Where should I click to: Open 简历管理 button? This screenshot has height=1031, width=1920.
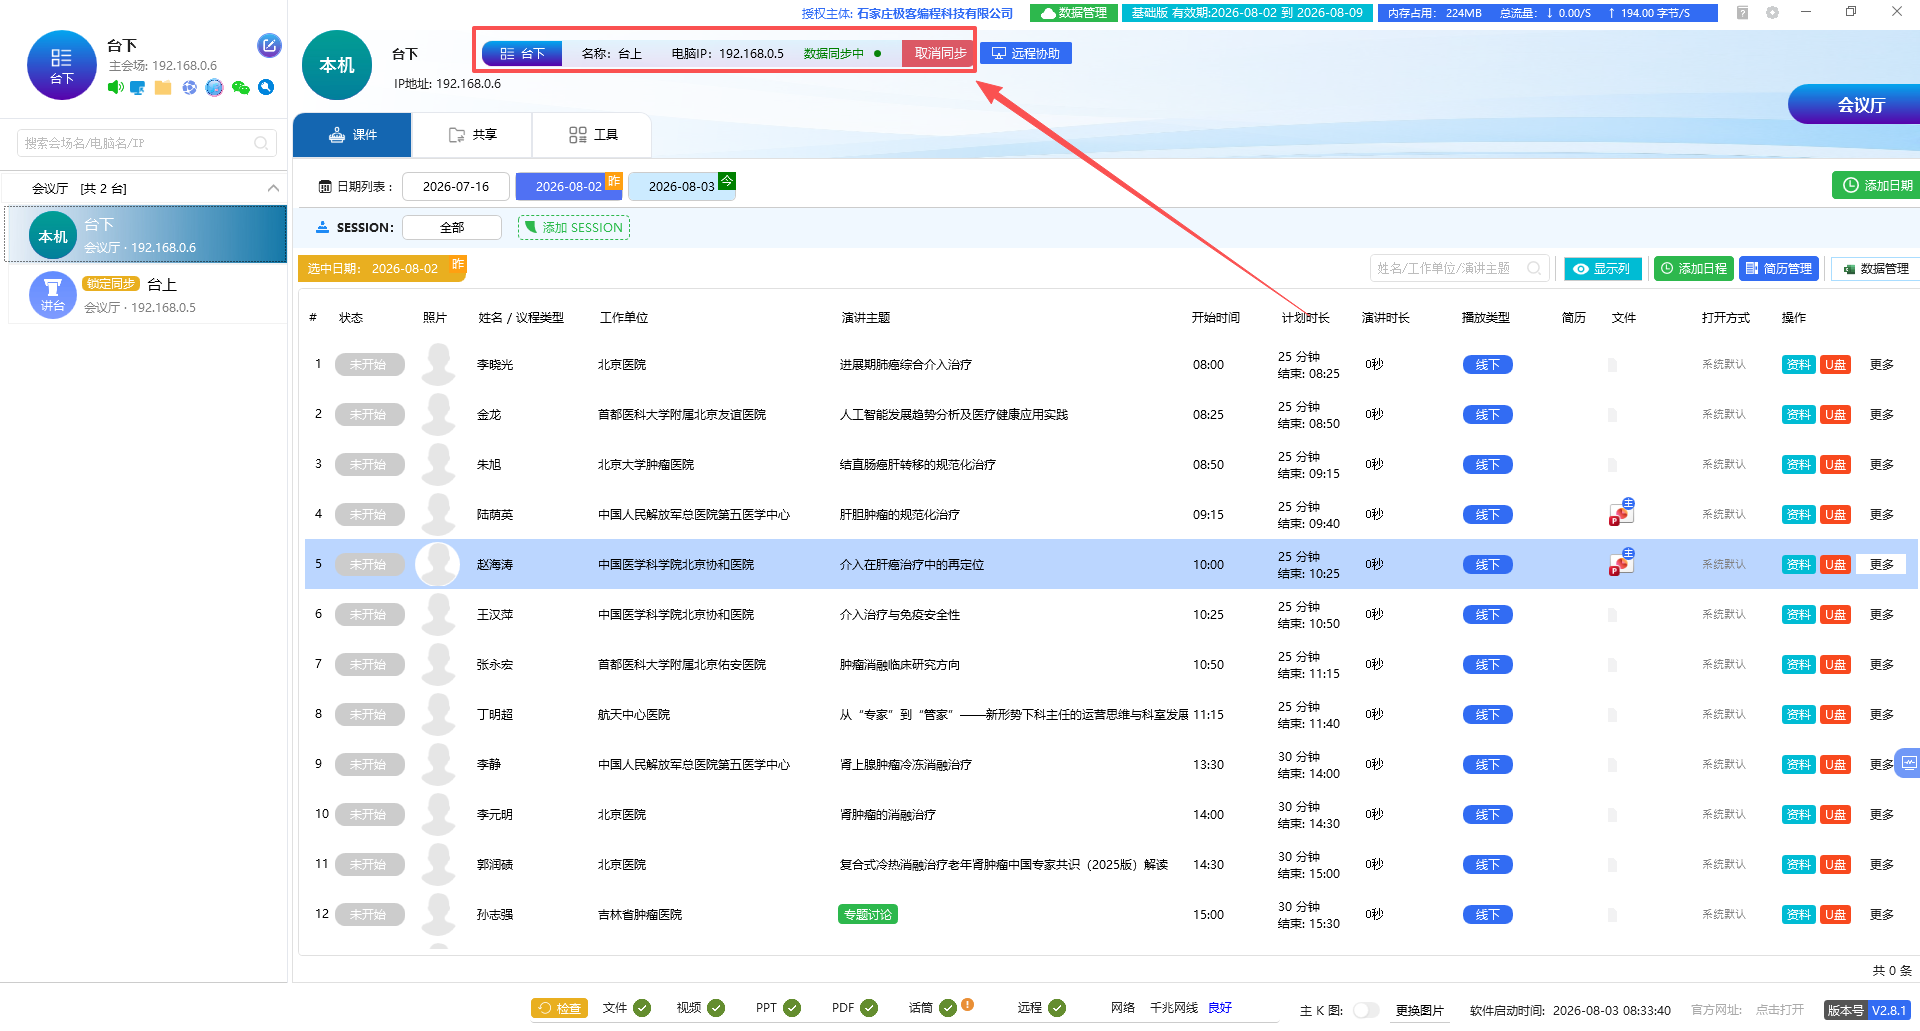[x=1778, y=268]
